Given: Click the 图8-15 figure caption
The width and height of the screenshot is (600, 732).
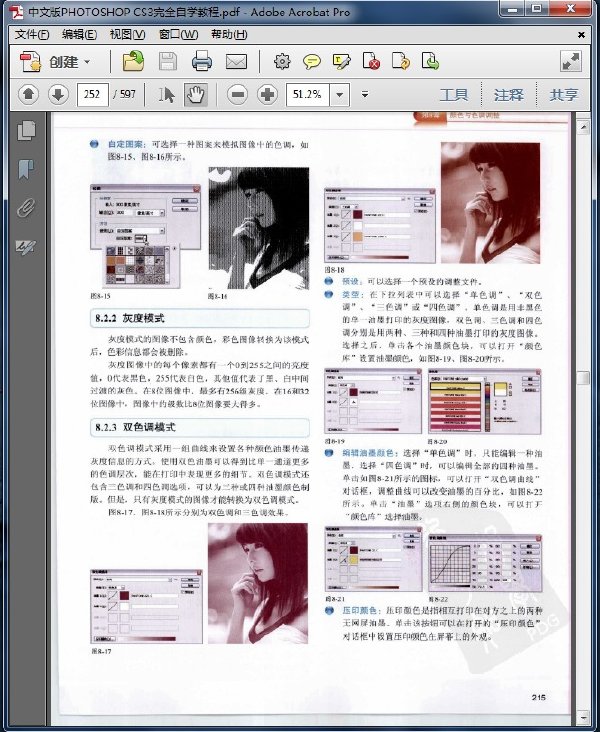Looking at the screenshot, I should [x=100, y=296].
